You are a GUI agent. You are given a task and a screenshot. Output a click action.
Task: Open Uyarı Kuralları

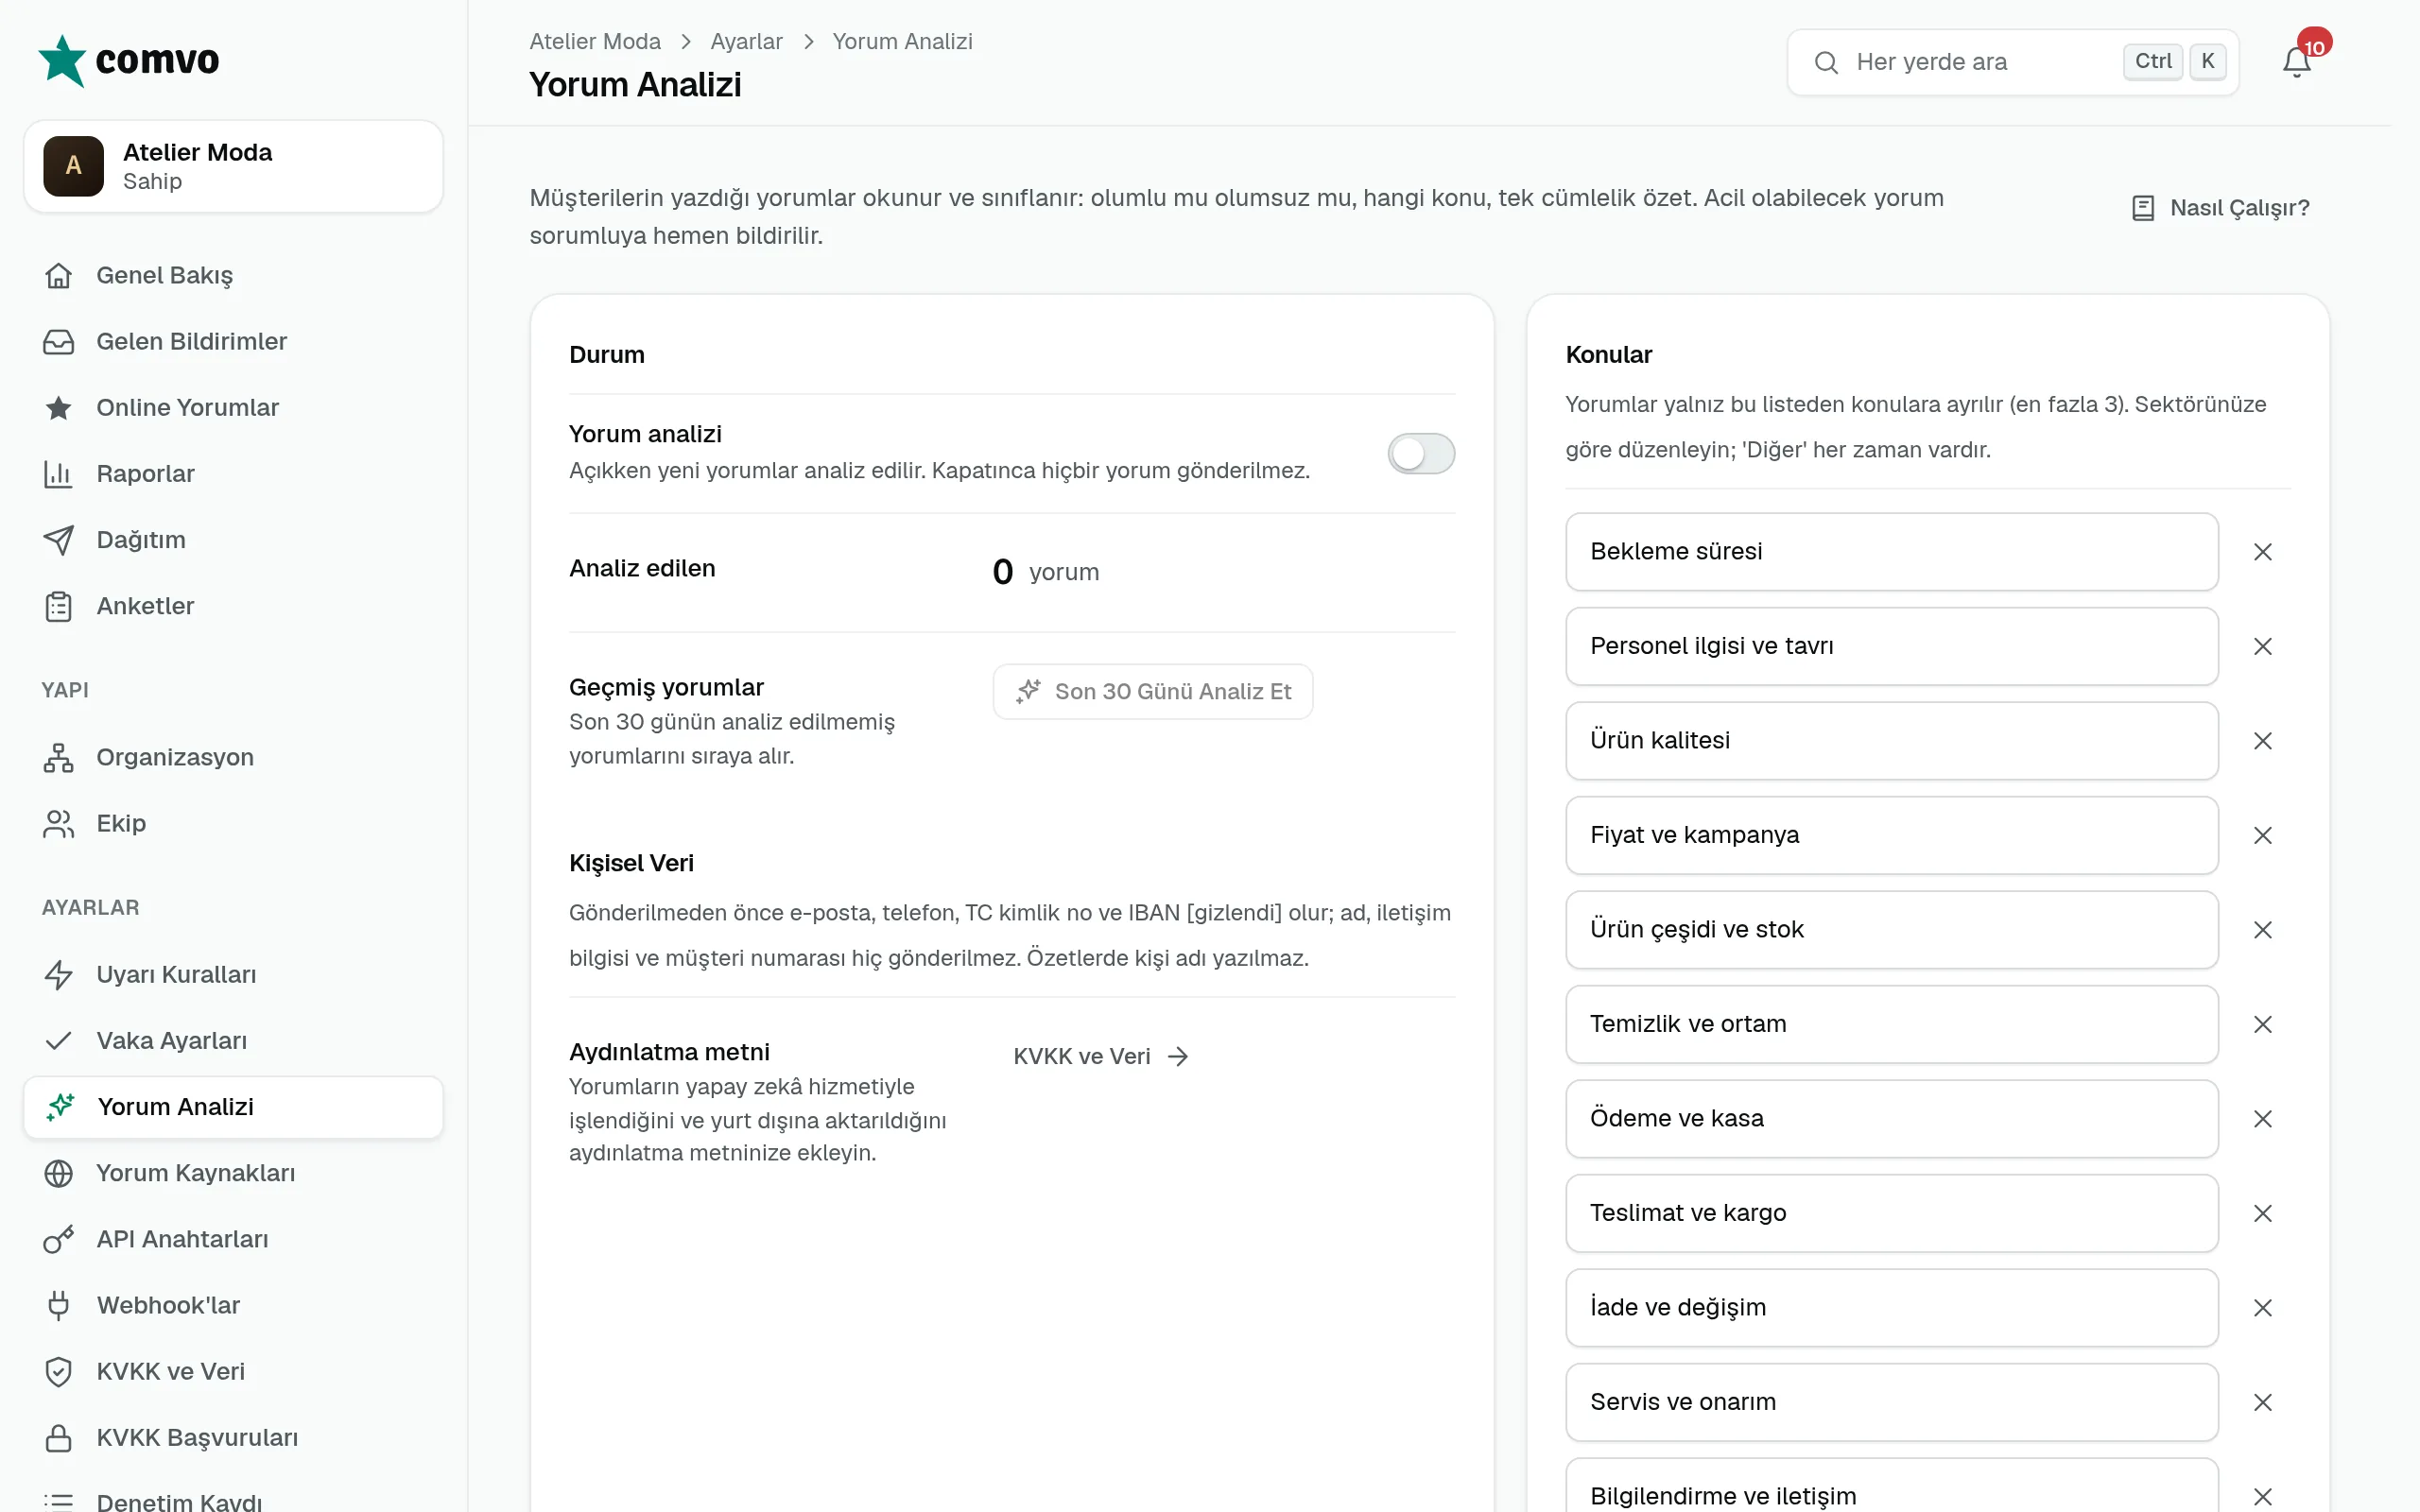click(x=233, y=974)
